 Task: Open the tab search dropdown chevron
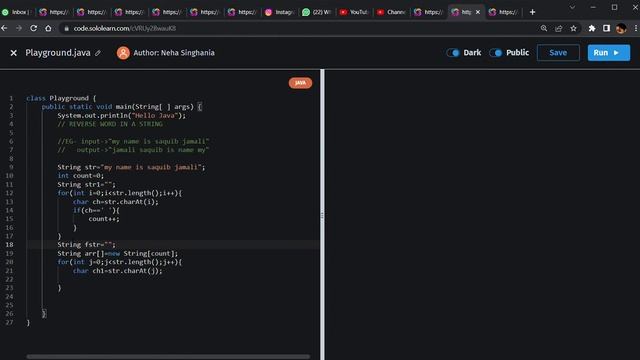coord(572,7)
